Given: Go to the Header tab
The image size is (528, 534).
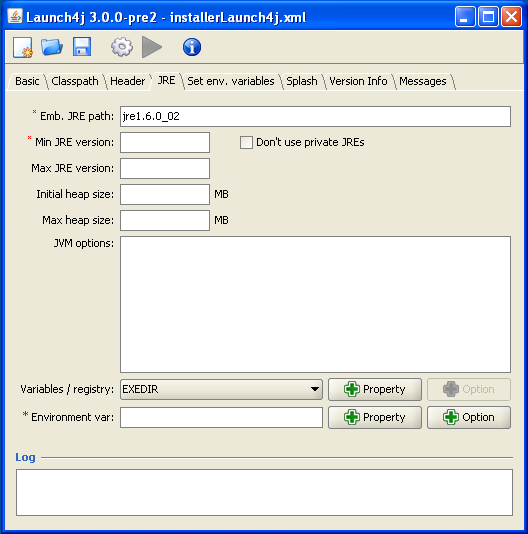Looking at the screenshot, I should [127, 81].
